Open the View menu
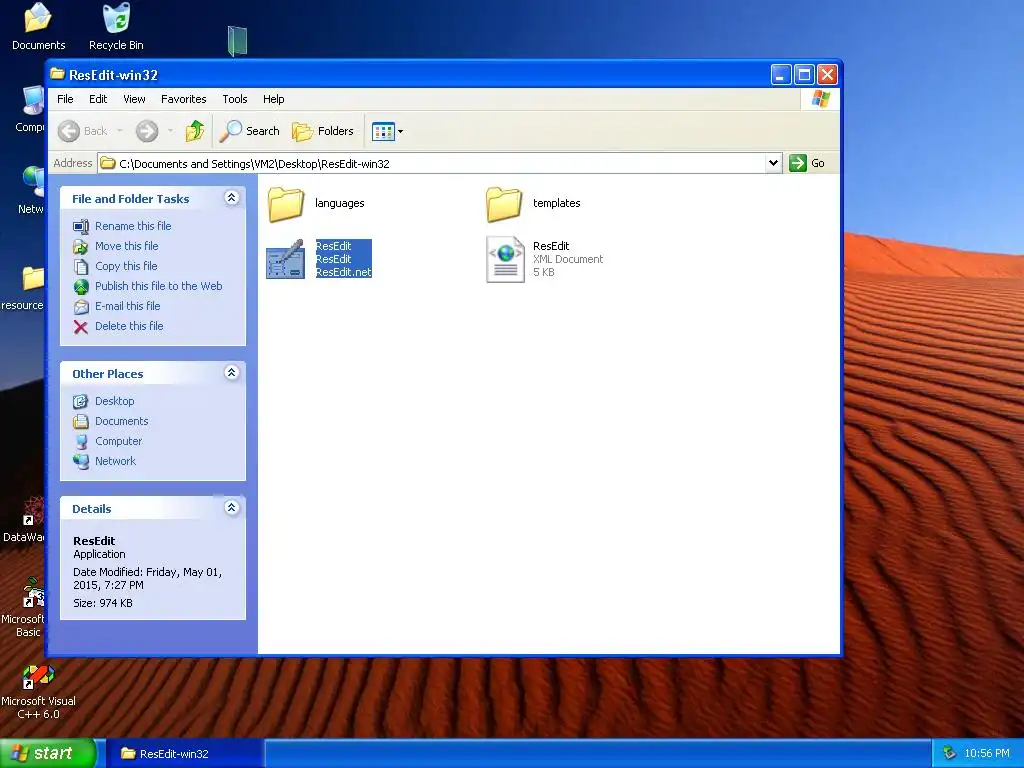 (134, 99)
